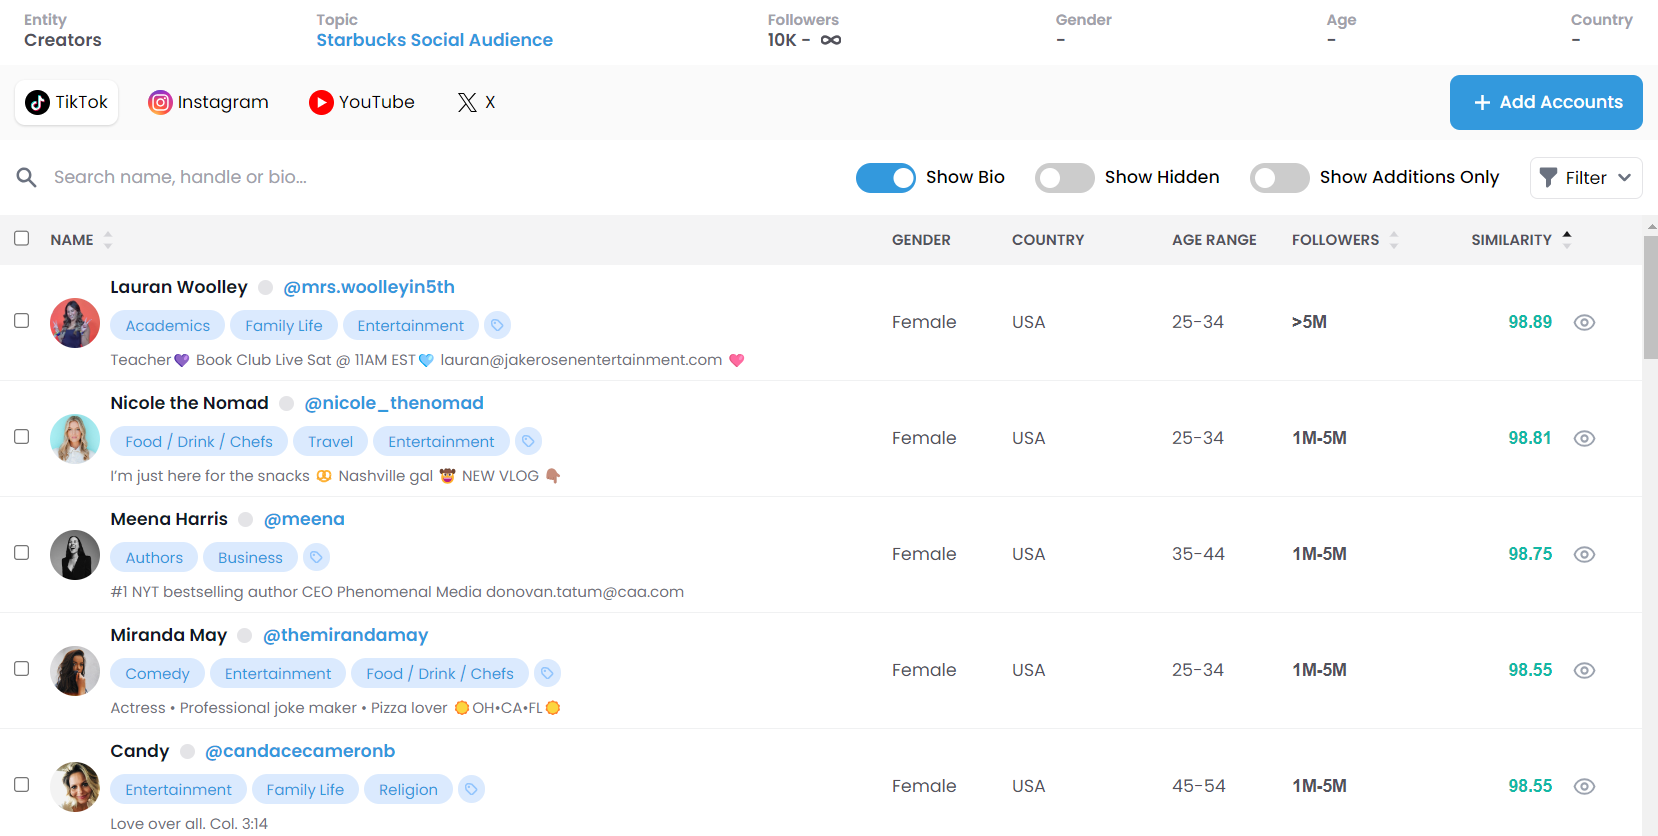Check the box for Miranda May
Image resolution: width=1658 pixels, height=836 pixels.
pos(21,669)
